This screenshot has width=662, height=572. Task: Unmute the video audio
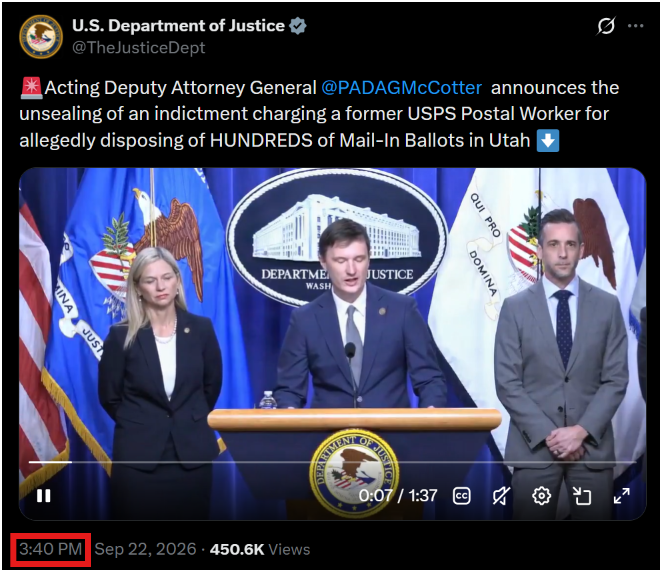[x=501, y=496]
